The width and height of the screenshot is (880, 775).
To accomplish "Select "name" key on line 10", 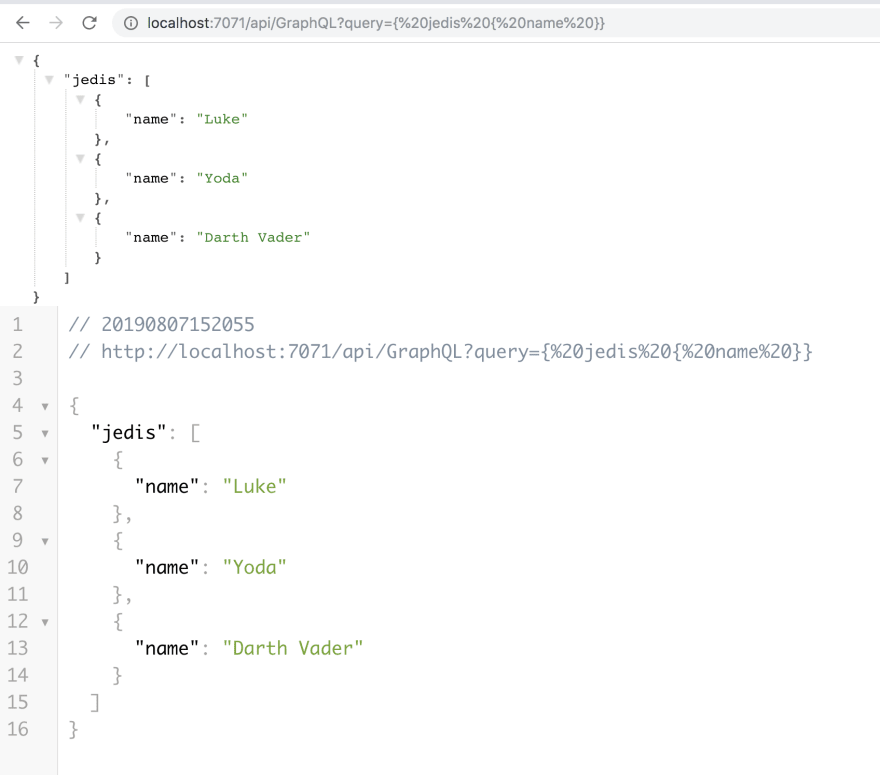I will click(x=167, y=567).
